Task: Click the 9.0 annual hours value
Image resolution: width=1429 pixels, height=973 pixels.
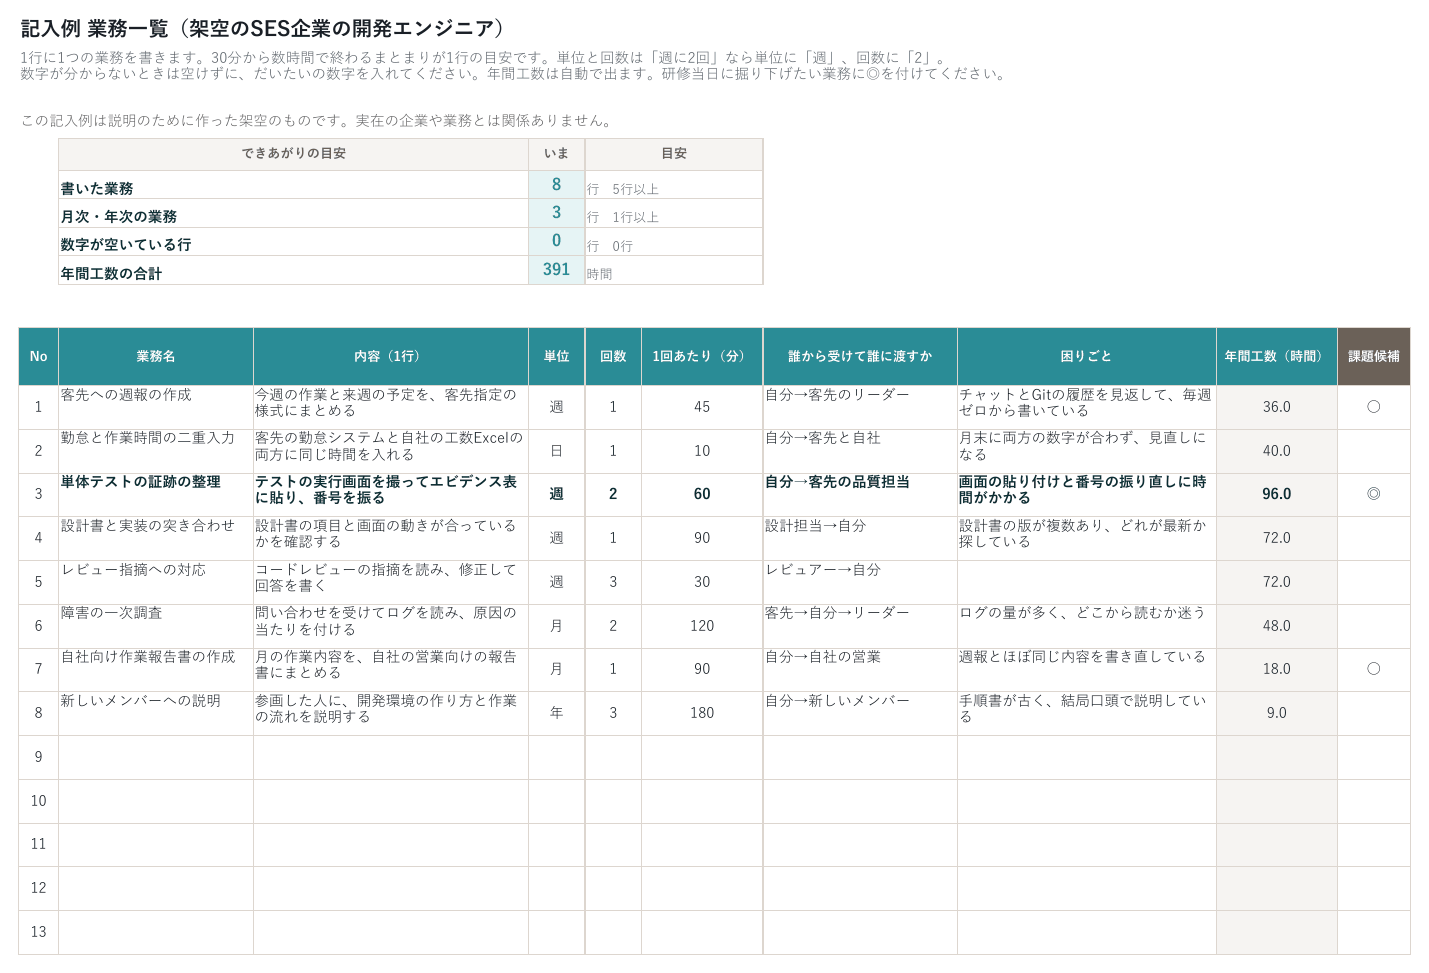Action: point(1277,713)
